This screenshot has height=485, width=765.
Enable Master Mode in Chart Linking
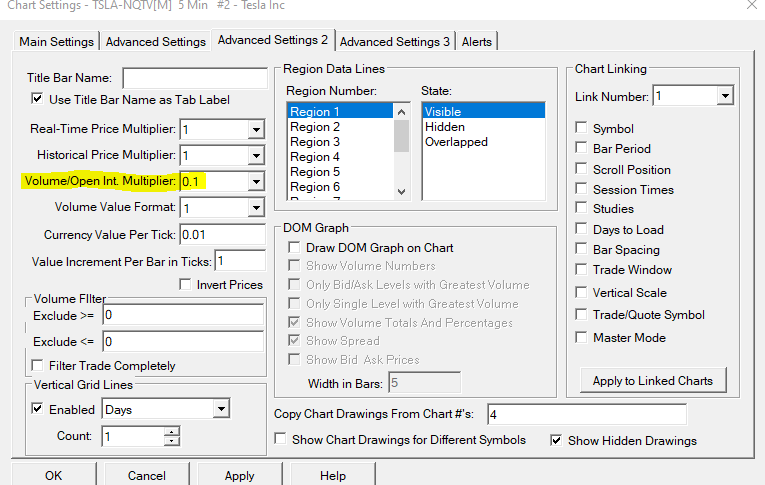point(581,337)
